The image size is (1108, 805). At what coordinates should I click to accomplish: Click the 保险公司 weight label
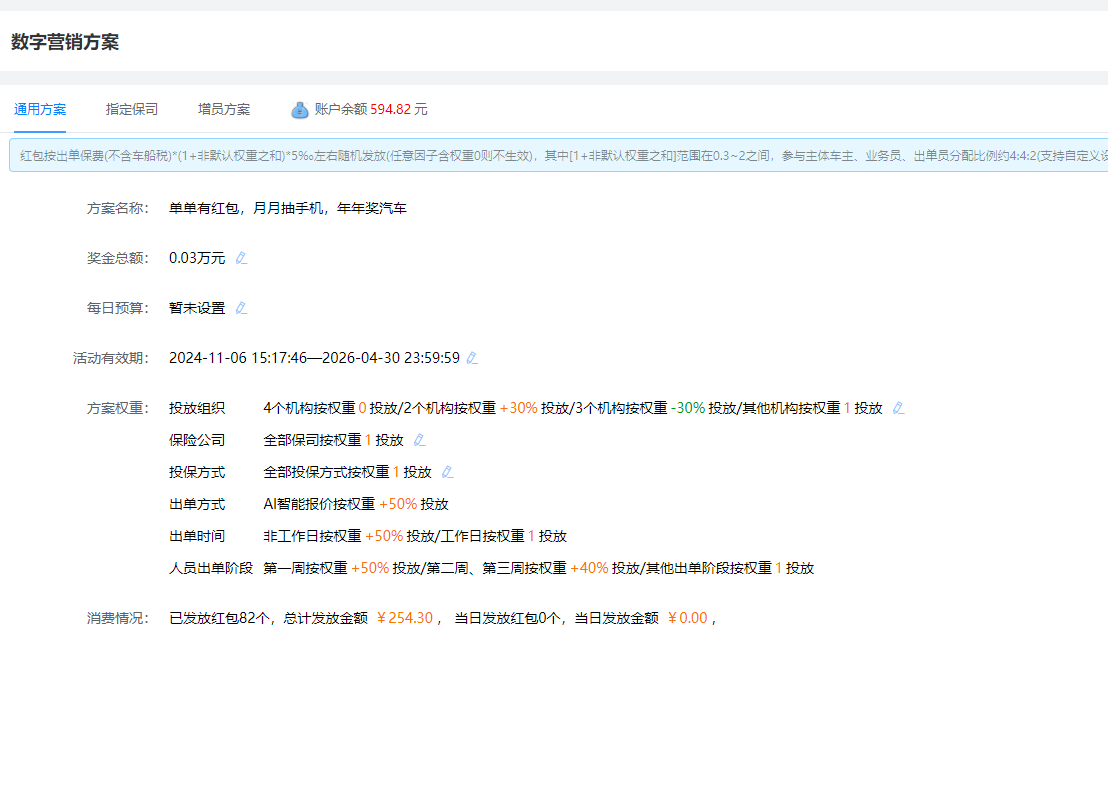pos(197,440)
